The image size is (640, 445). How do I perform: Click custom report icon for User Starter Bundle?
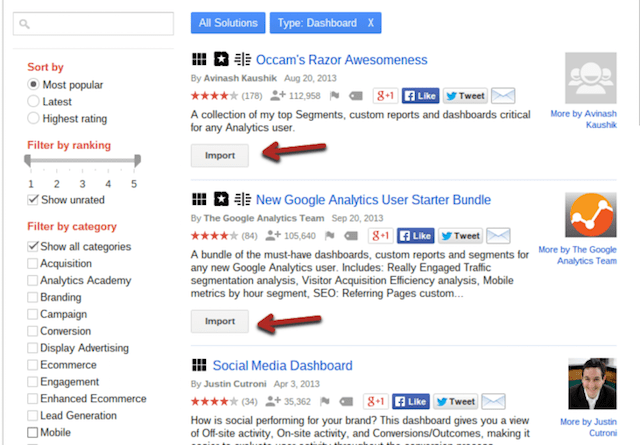point(242,199)
